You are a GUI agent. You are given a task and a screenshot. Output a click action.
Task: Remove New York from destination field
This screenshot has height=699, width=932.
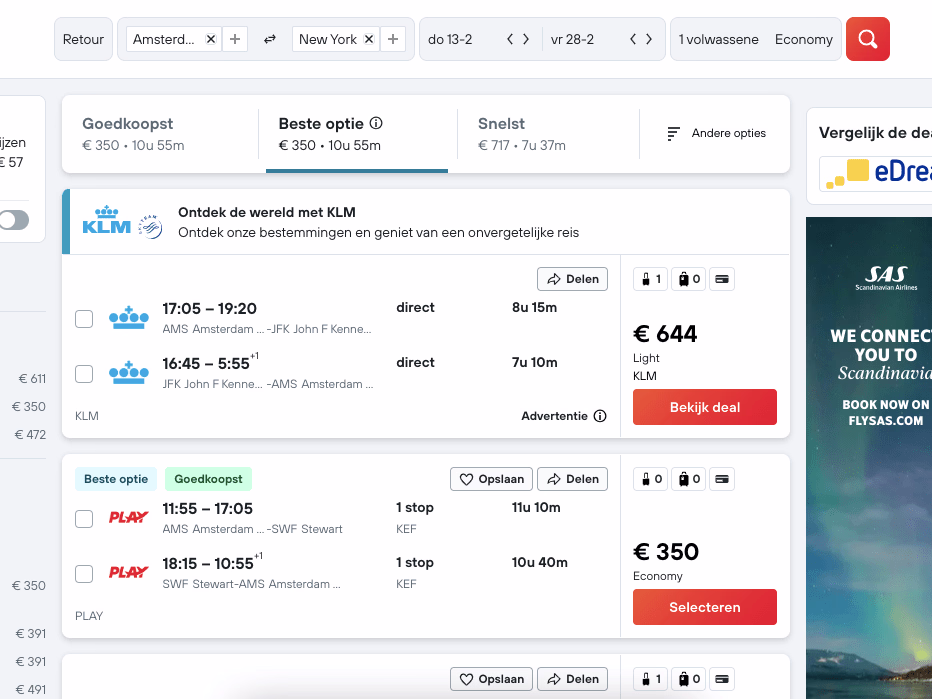tap(369, 39)
